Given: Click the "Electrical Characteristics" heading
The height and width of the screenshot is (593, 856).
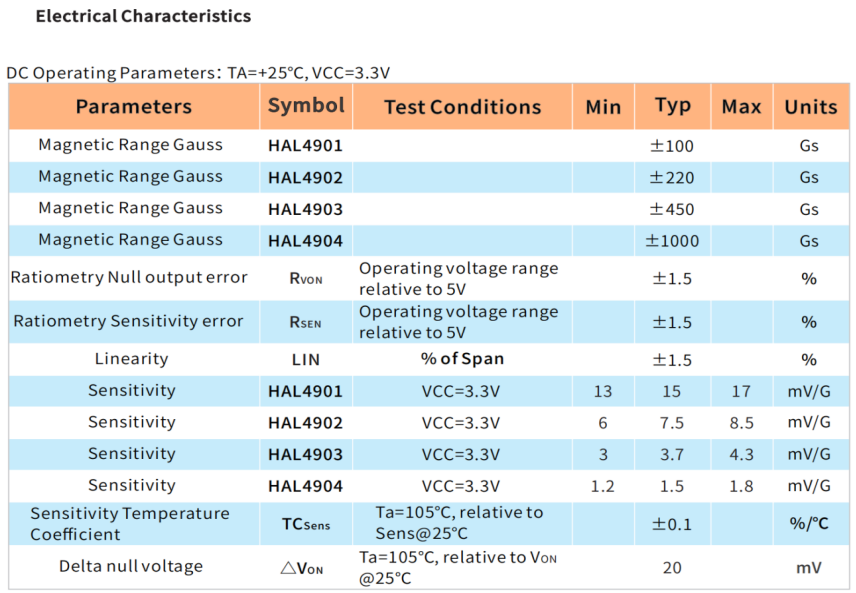Looking at the screenshot, I should (143, 16).
